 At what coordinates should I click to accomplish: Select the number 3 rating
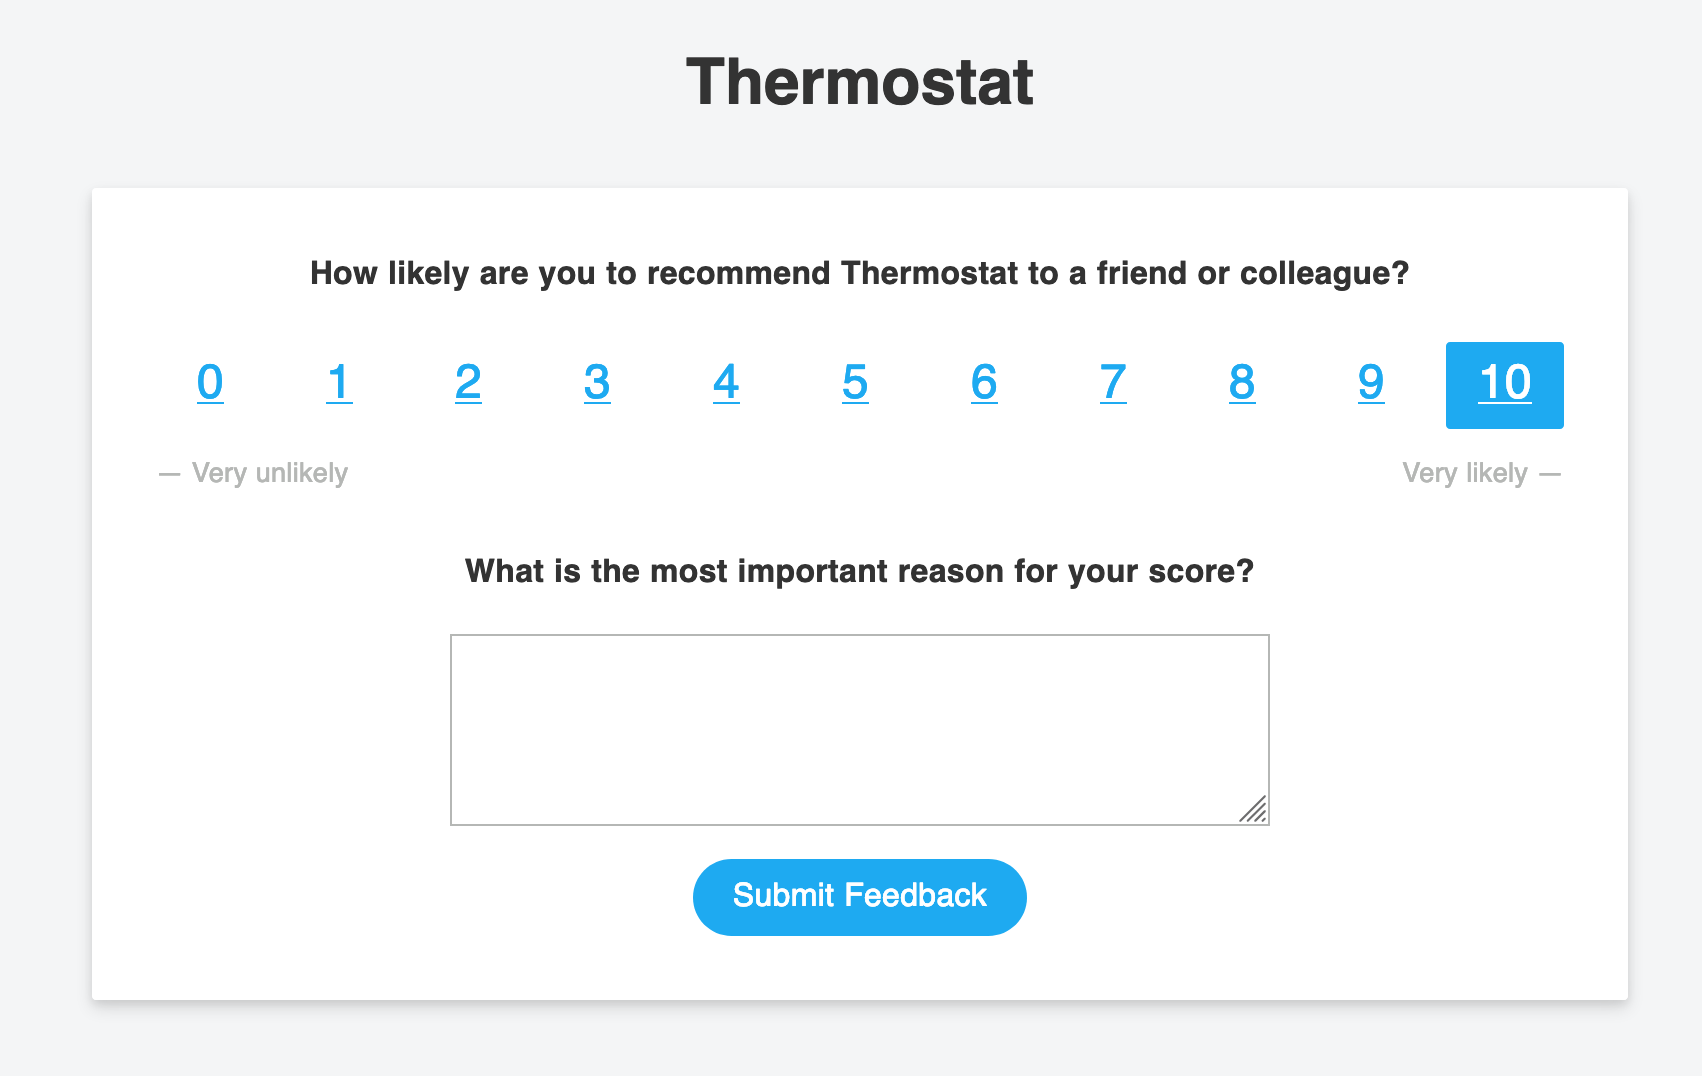597,384
